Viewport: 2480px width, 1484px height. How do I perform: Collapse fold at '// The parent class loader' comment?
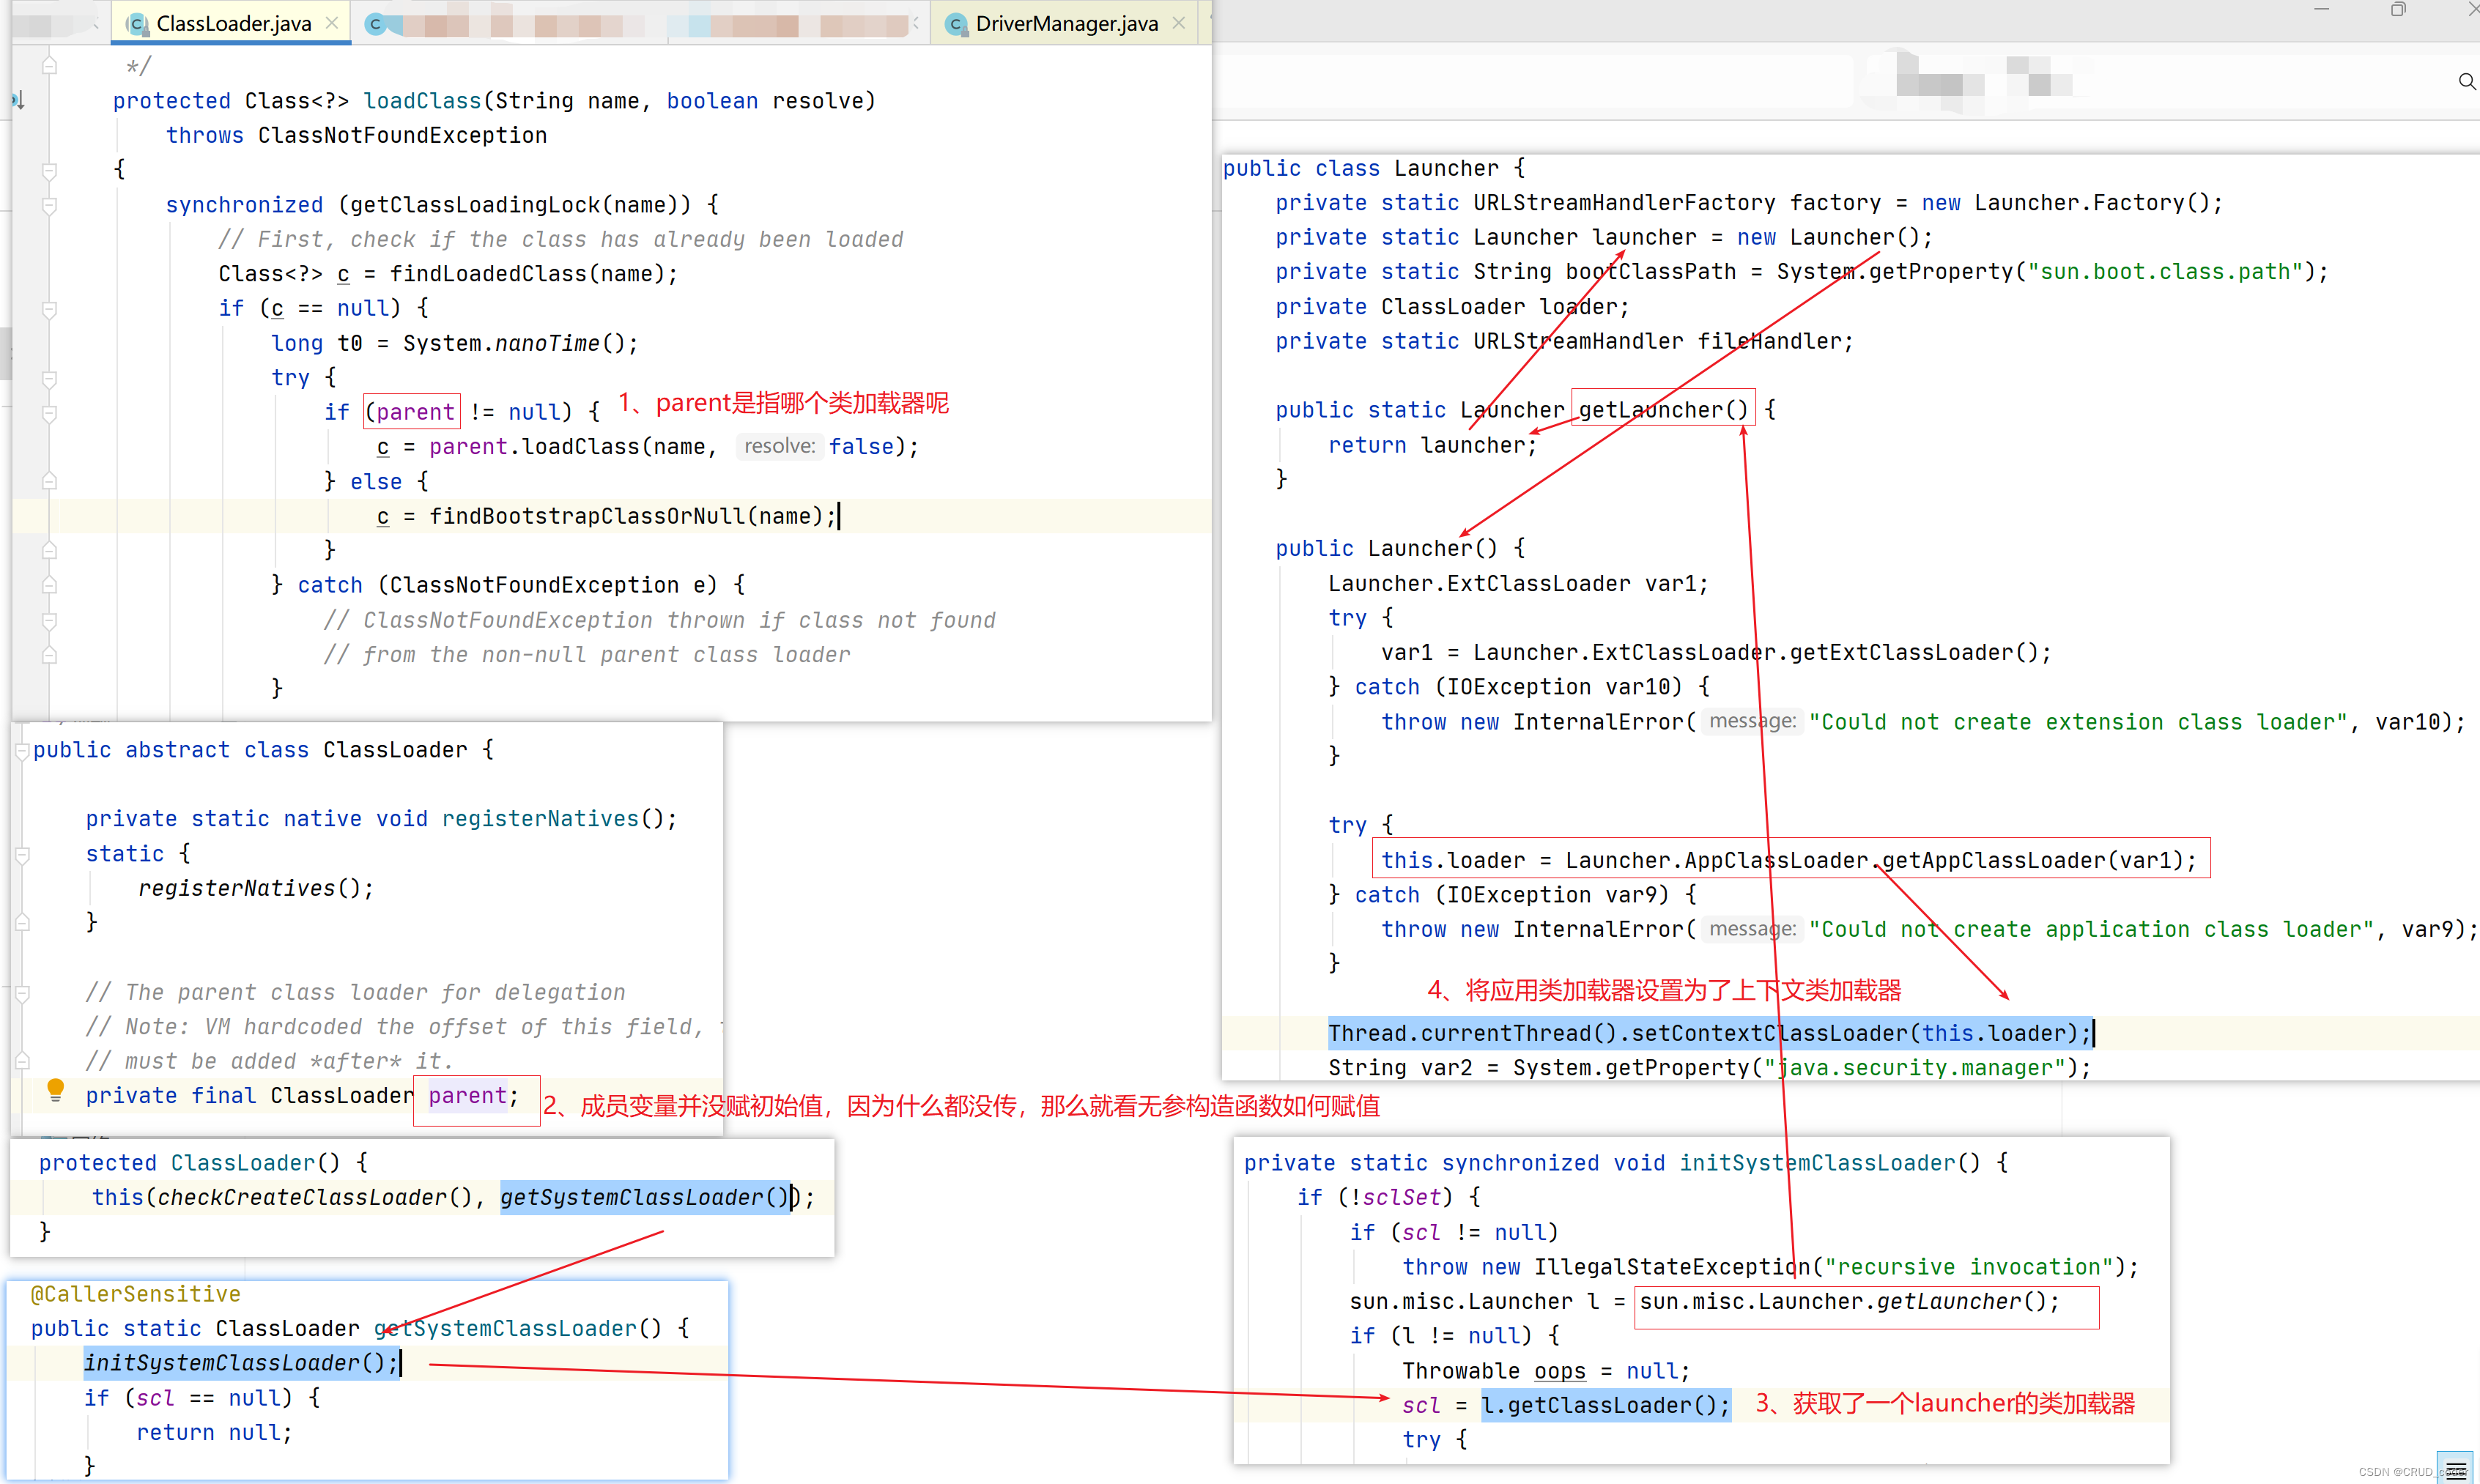[x=22, y=993]
